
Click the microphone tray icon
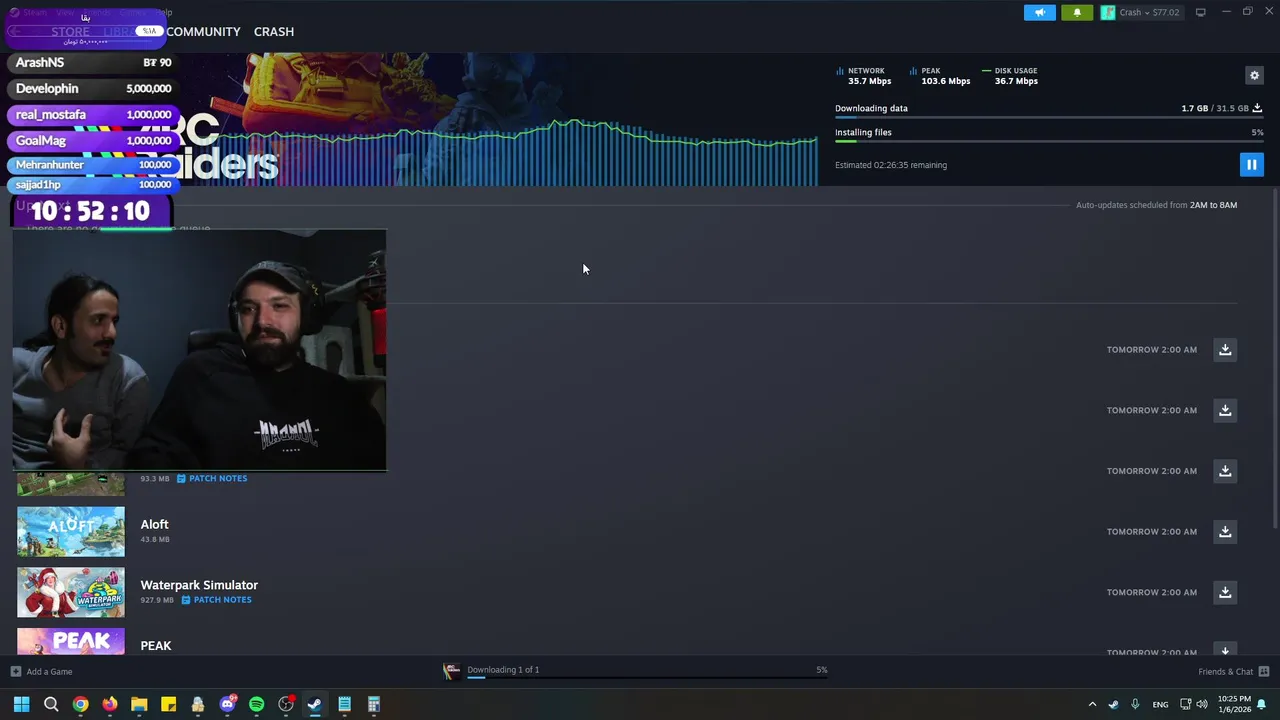[1134, 705]
